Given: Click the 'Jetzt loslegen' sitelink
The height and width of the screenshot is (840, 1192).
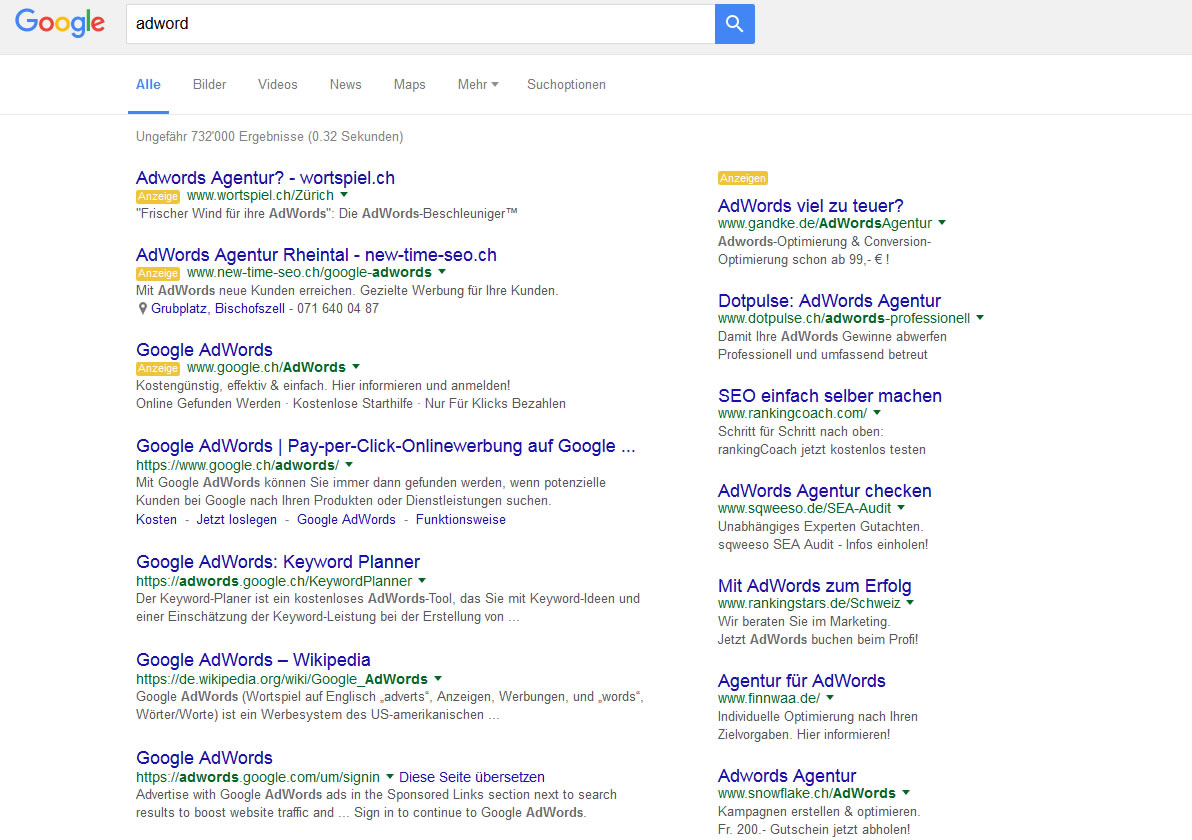Looking at the screenshot, I should tap(236, 520).
